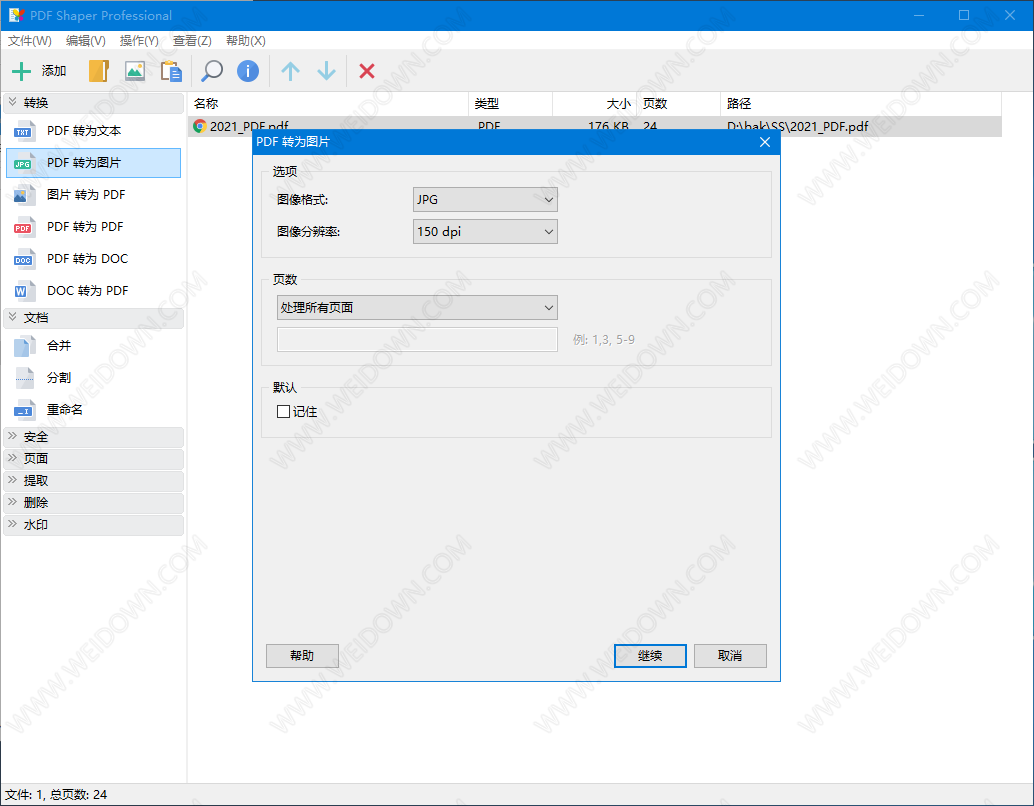1034x806 pixels.
Task: Click the red X remove icon
Action: (367, 71)
